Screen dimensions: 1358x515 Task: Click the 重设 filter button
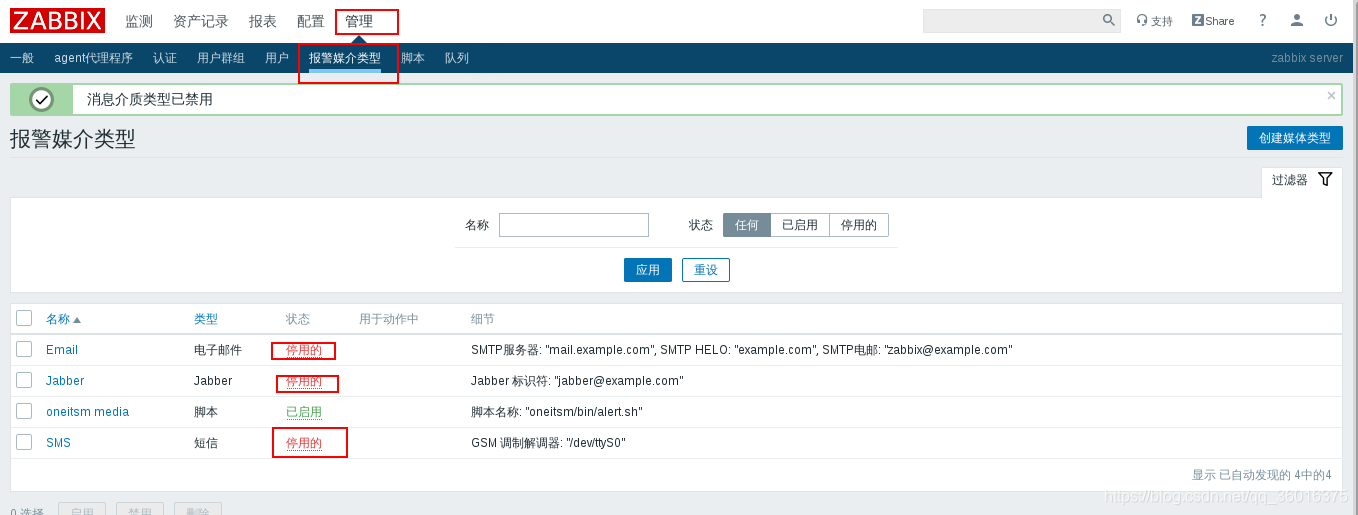[x=706, y=270]
